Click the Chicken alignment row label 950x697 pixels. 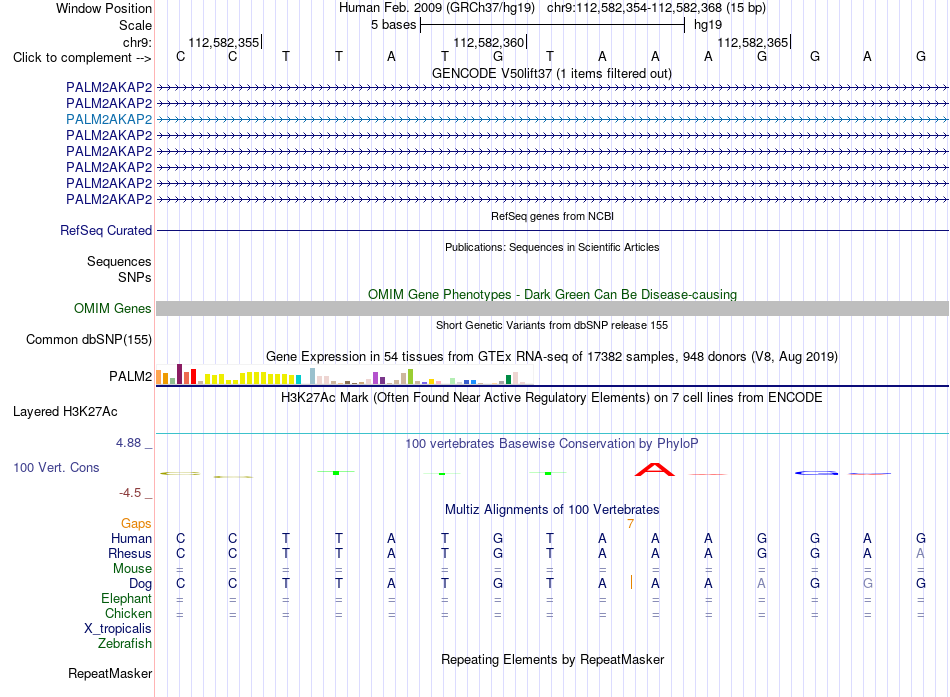tap(128, 613)
